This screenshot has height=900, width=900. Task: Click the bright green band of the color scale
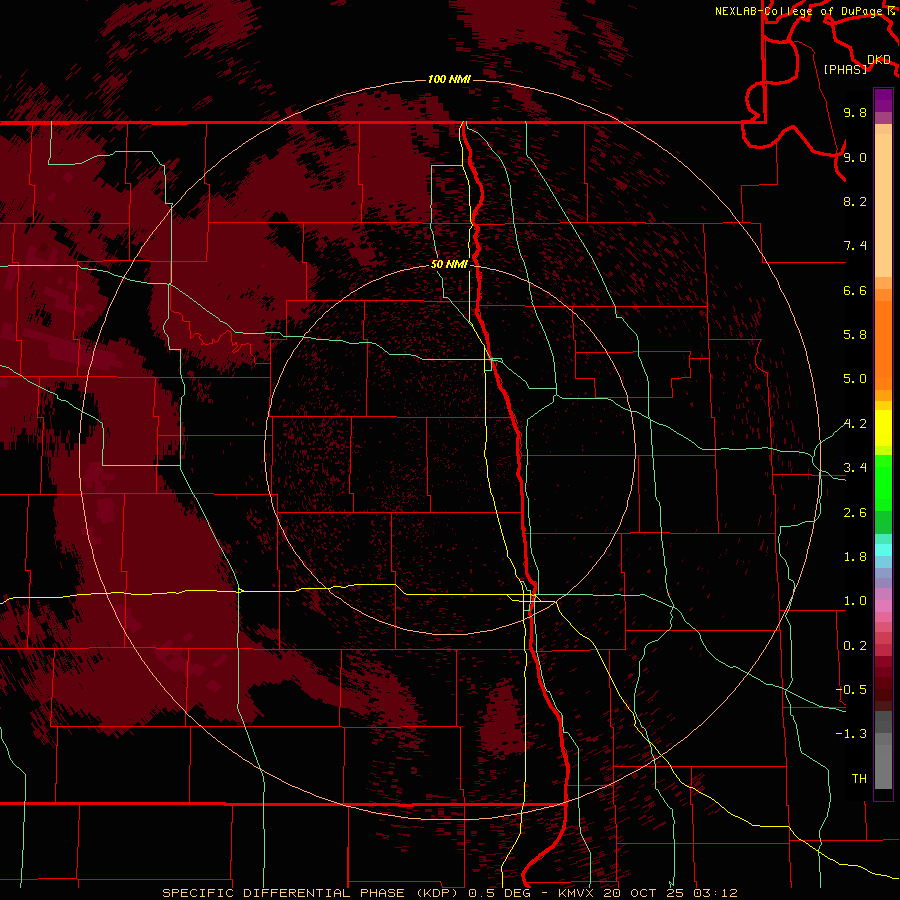883,482
